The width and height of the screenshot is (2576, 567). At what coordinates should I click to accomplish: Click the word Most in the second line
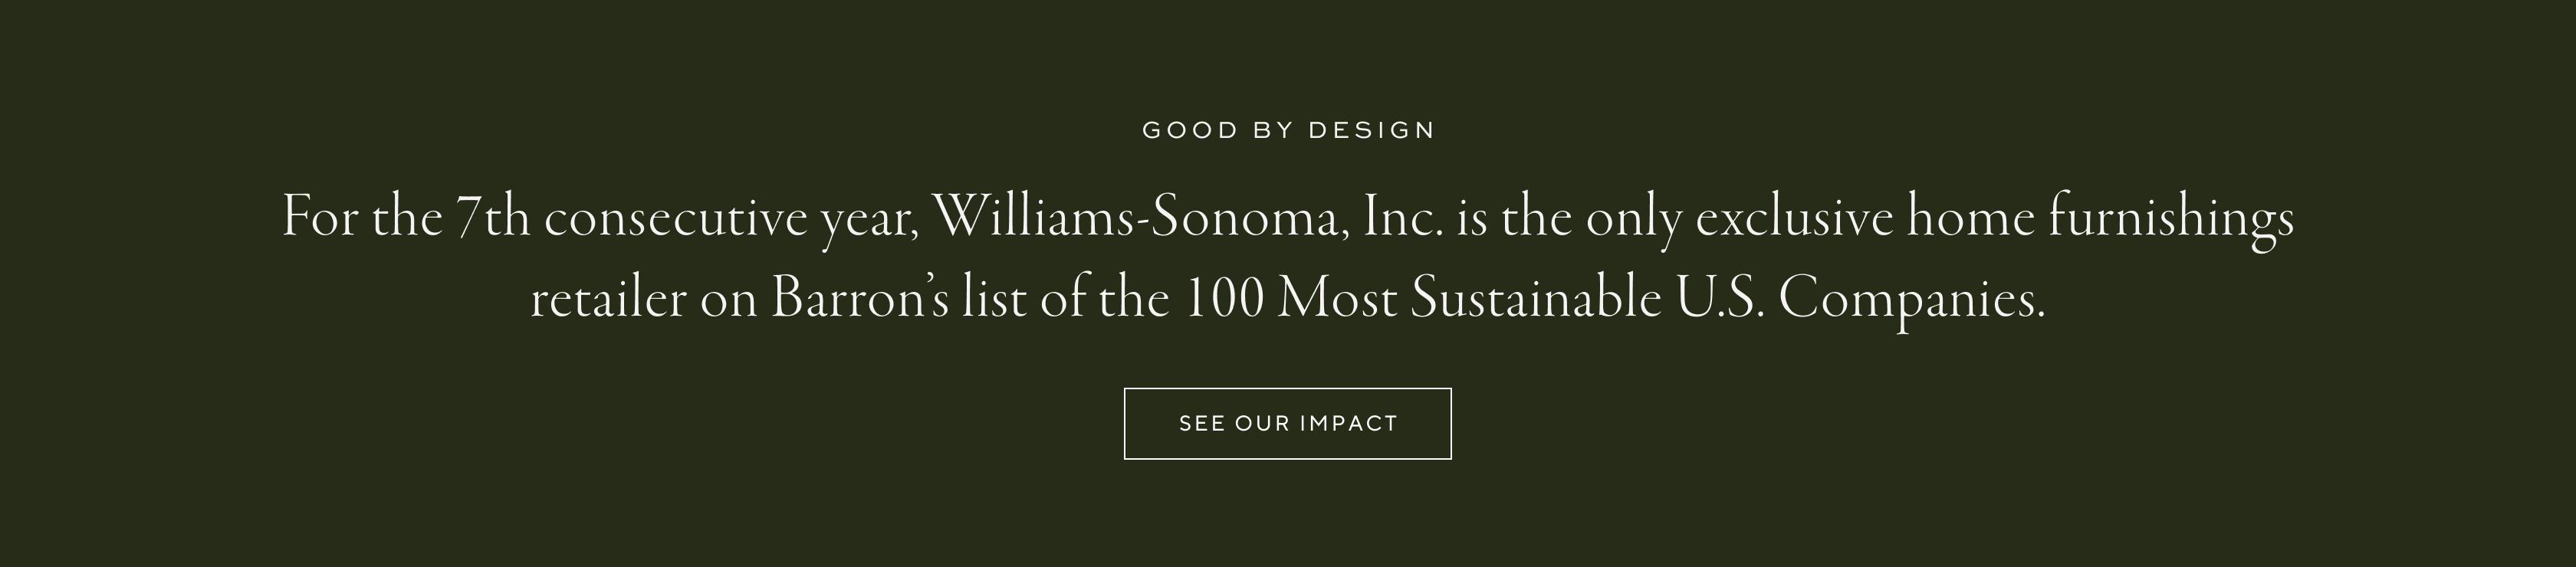tap(1338, 299)
